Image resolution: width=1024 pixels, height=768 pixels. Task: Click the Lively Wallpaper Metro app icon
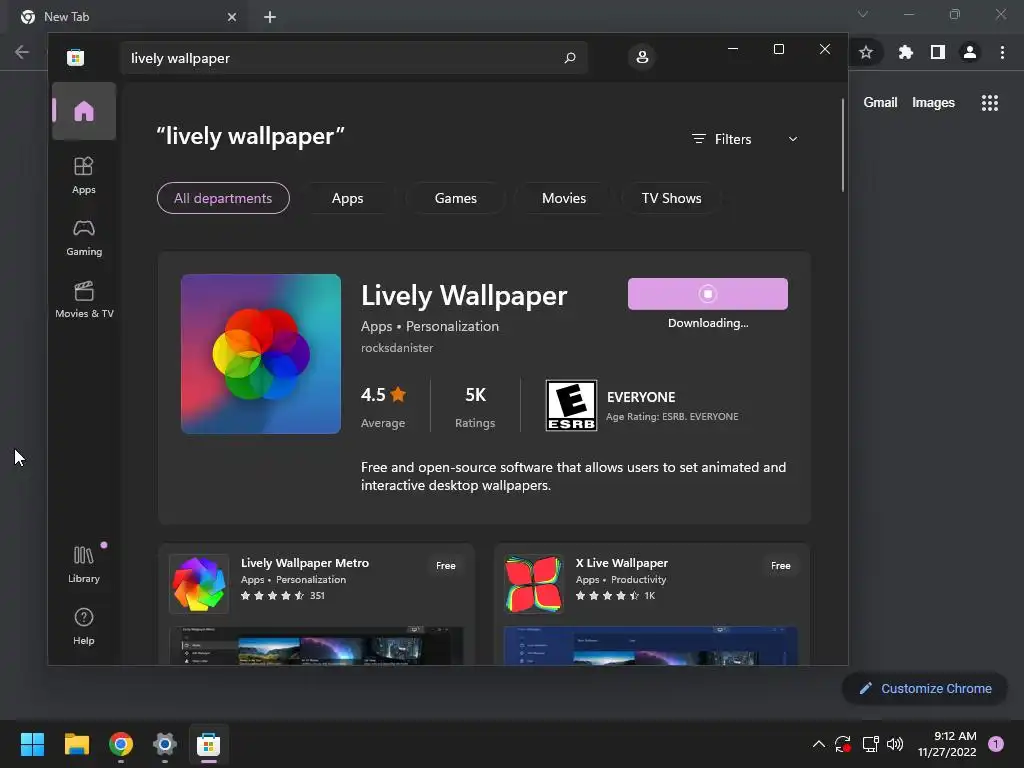pyautogui.click(x=199, y=584)
